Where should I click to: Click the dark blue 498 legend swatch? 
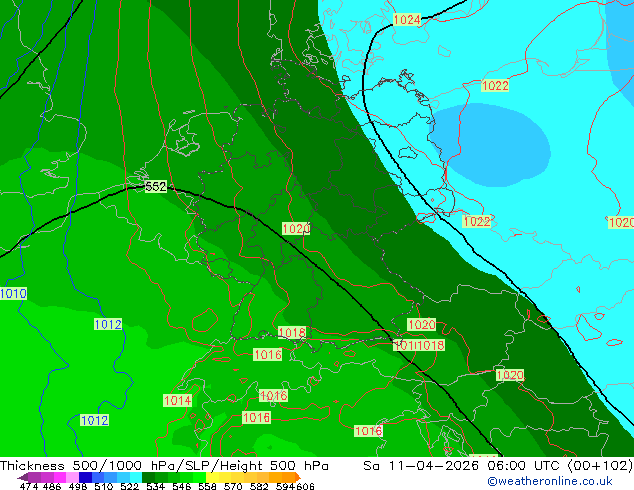coord(85,477)
